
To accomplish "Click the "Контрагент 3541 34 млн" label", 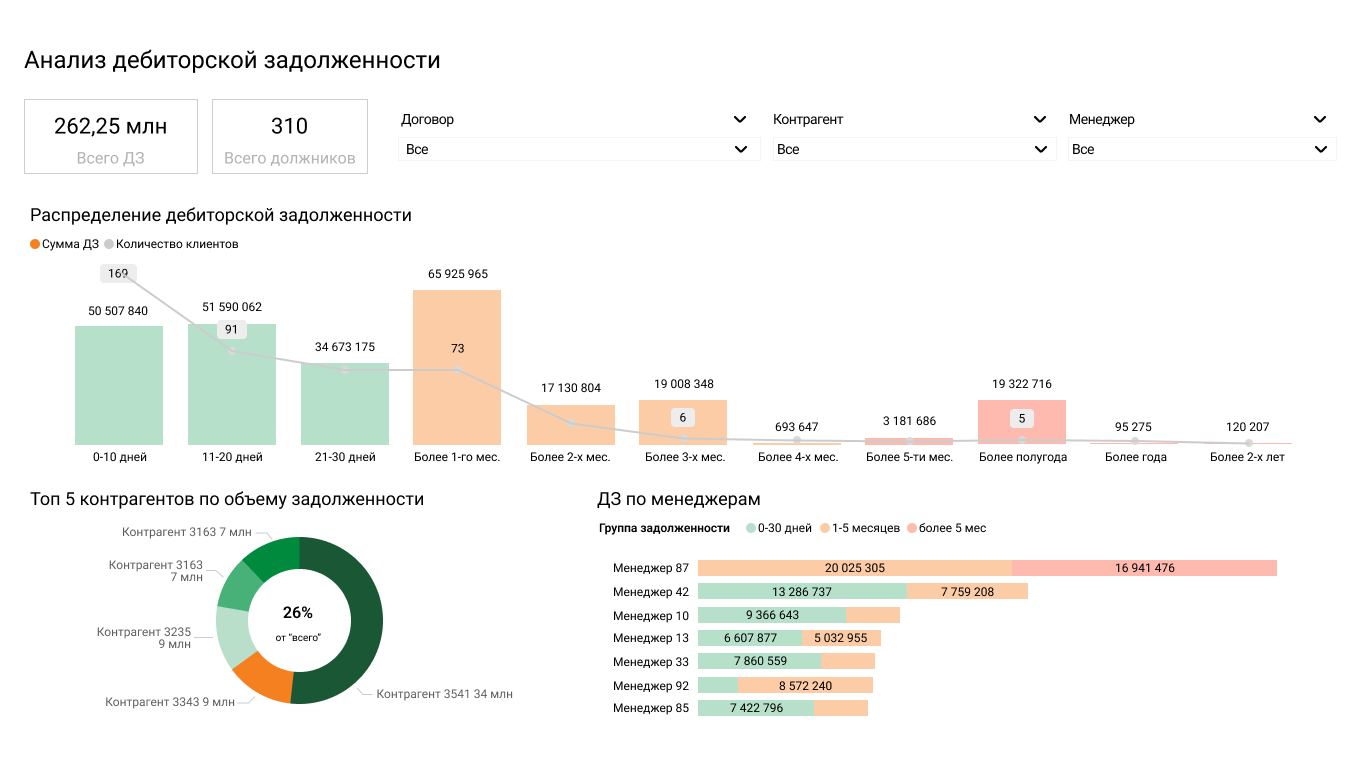I will tap(444, 692).
